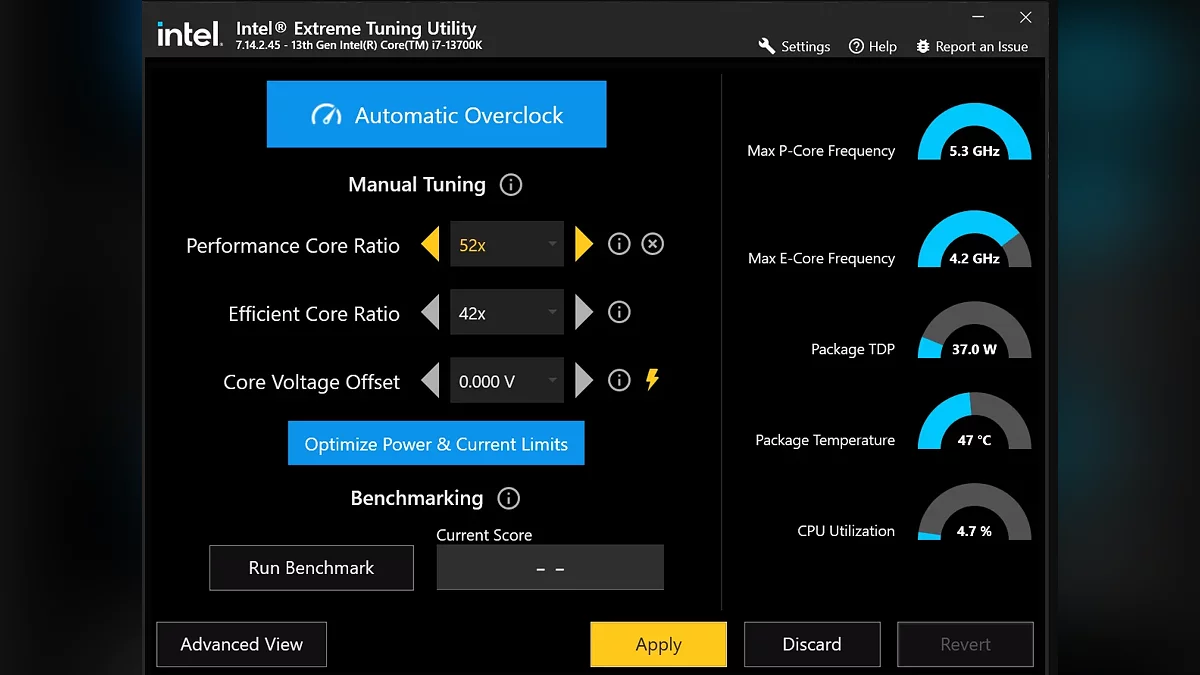
Task: Increase the Core Voltage Offset with right arrow
Action: point(584,381)
